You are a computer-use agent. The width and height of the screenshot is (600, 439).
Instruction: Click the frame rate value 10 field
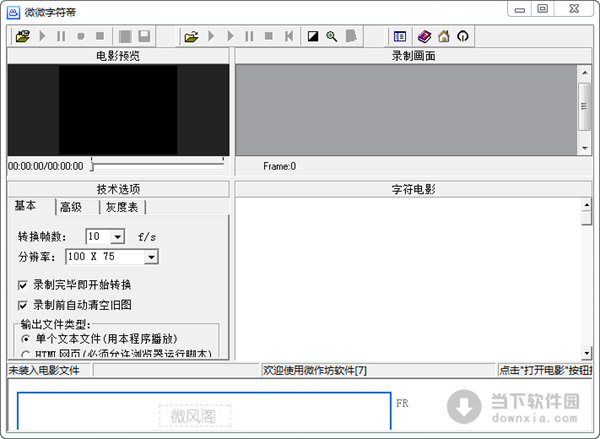click(99, 237)
